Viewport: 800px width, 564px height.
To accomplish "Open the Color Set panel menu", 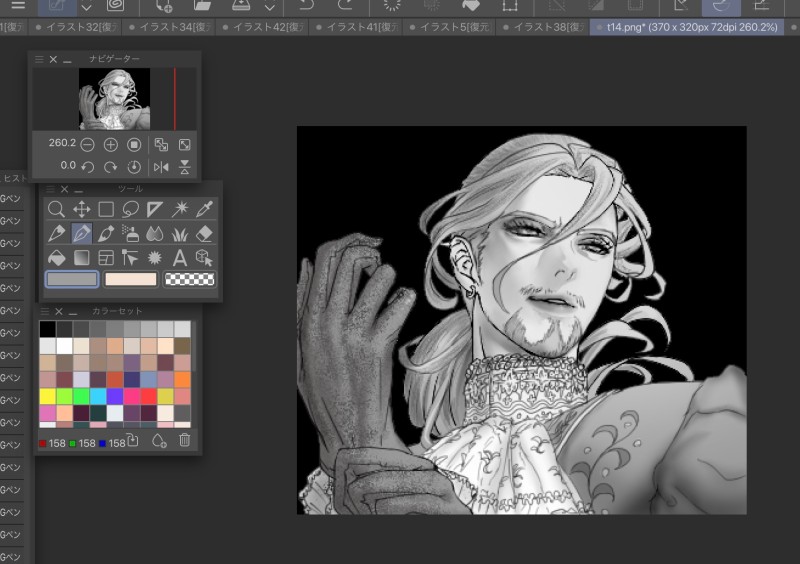I will (x=45, y=312).
